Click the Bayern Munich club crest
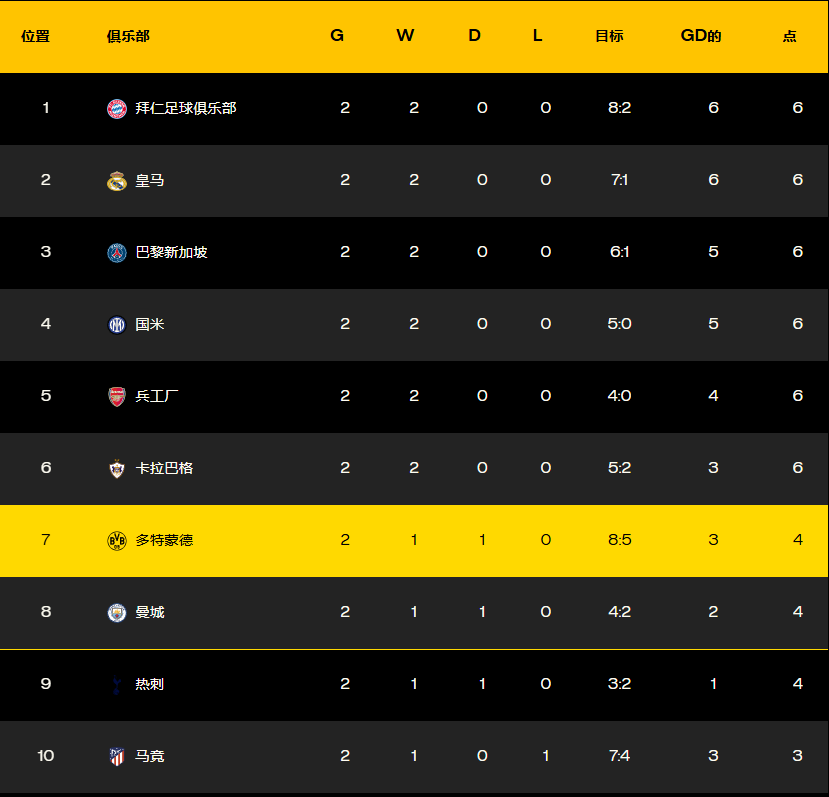829x797 pixels. coord(117,109)
